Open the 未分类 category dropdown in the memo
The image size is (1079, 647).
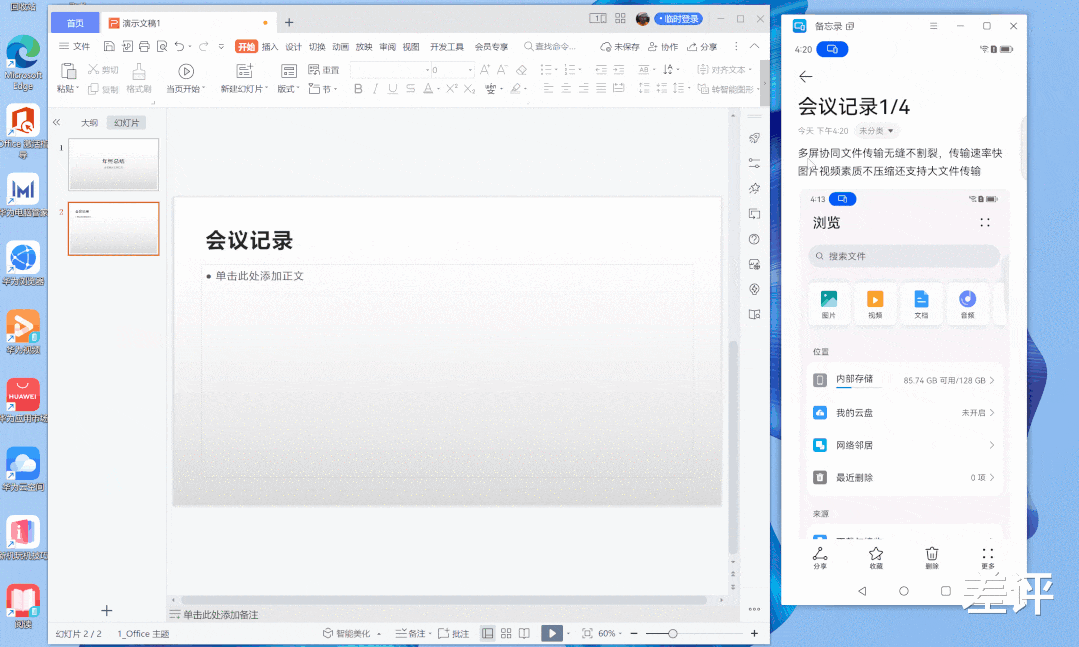pyautogui.click(x=877, y=130)
